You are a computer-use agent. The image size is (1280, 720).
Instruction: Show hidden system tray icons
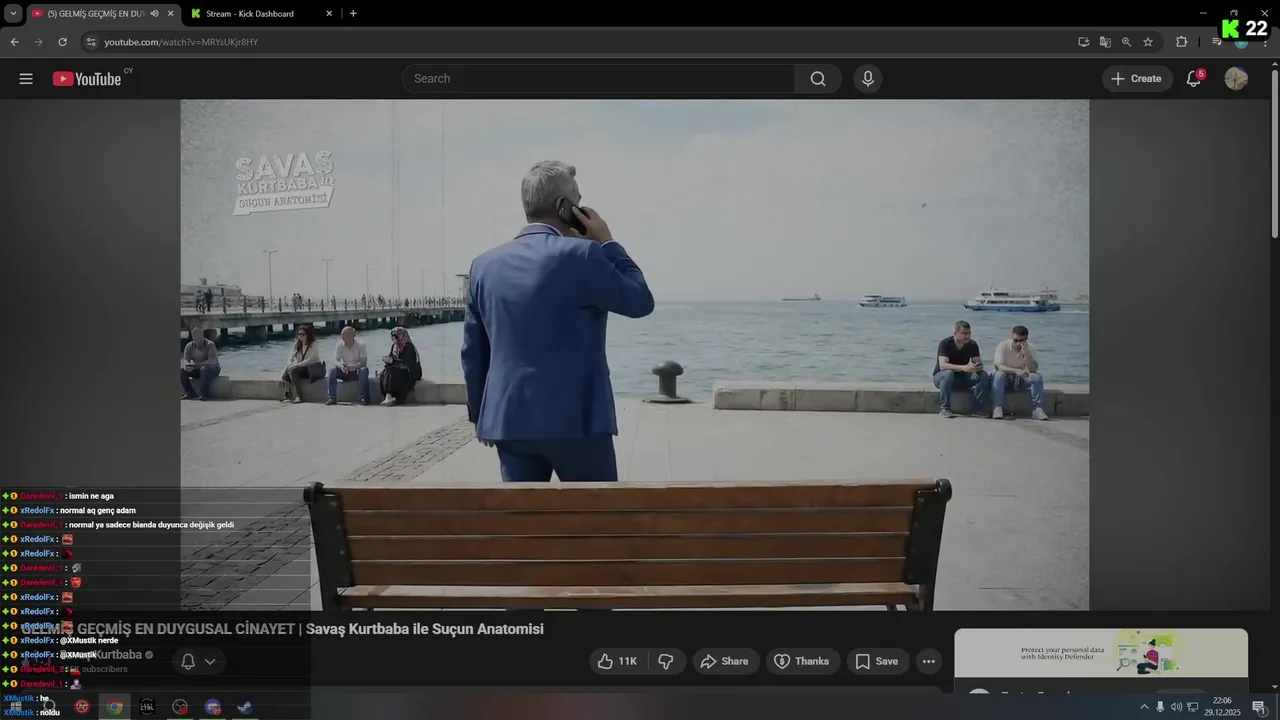1145,707
